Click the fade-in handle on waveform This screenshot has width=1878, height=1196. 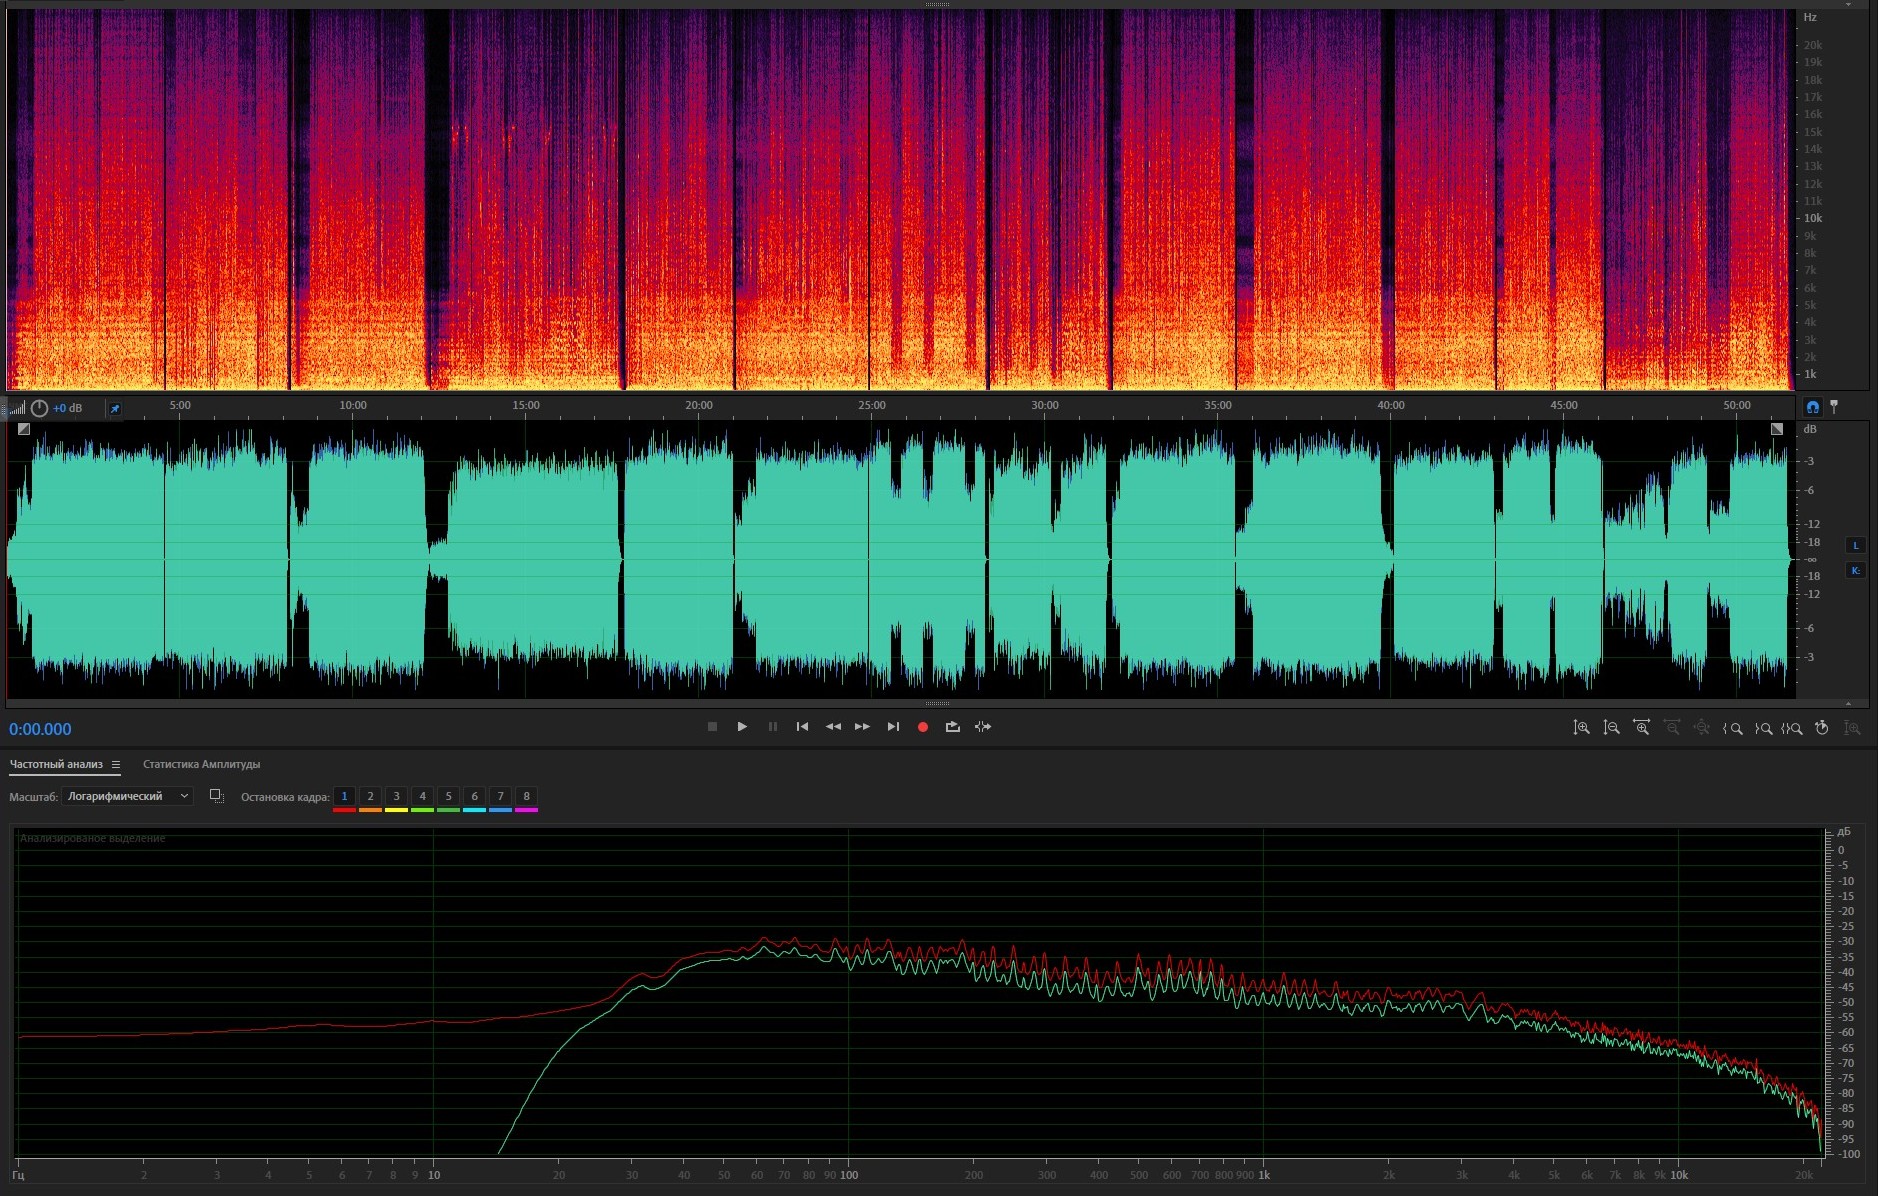pyautogui.click(x=24, y=429)
